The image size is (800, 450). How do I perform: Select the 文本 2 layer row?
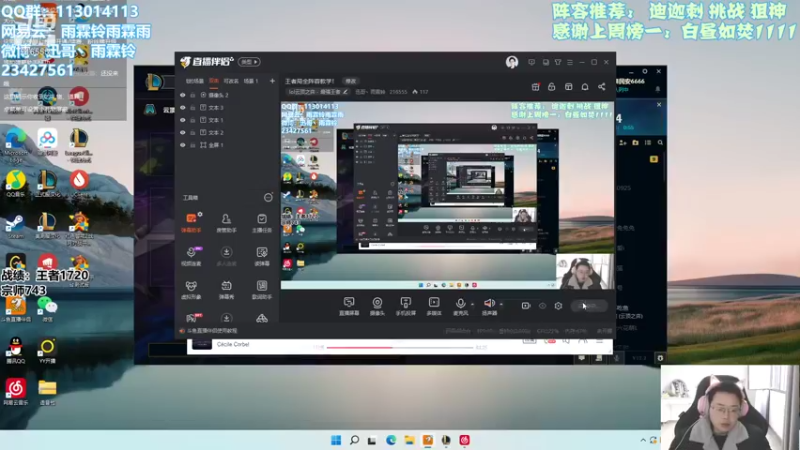coord(226,133)
